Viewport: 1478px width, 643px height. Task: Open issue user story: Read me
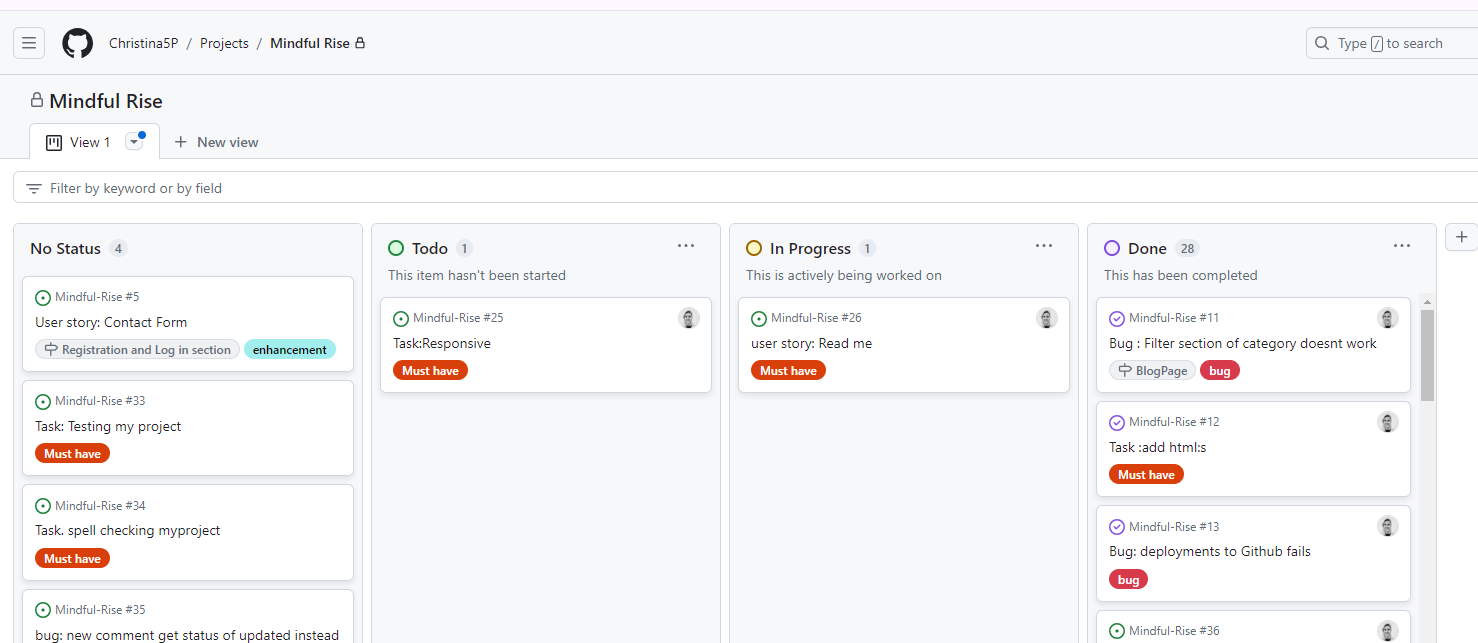(811, 343)
